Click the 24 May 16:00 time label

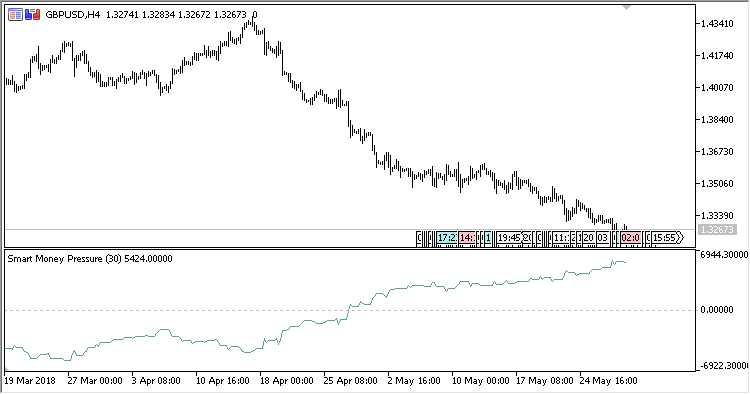(608, 381)
